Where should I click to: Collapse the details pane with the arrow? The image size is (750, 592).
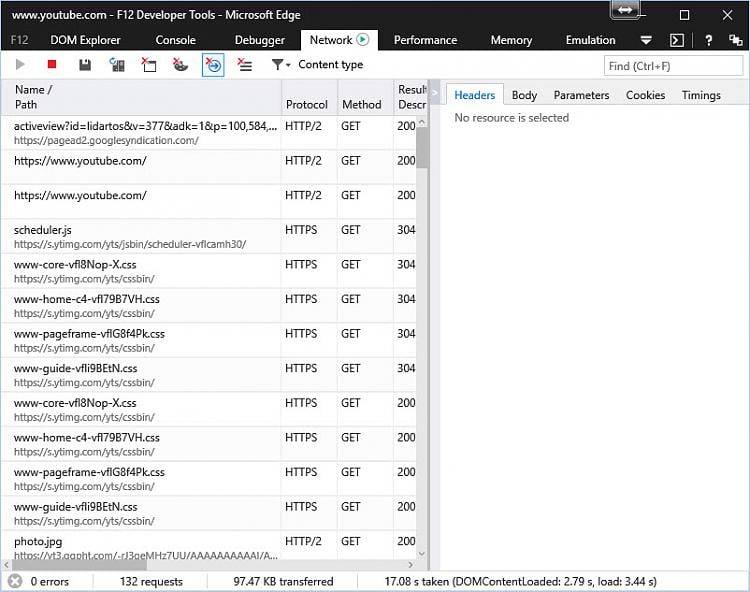click(x=435, y=93)
